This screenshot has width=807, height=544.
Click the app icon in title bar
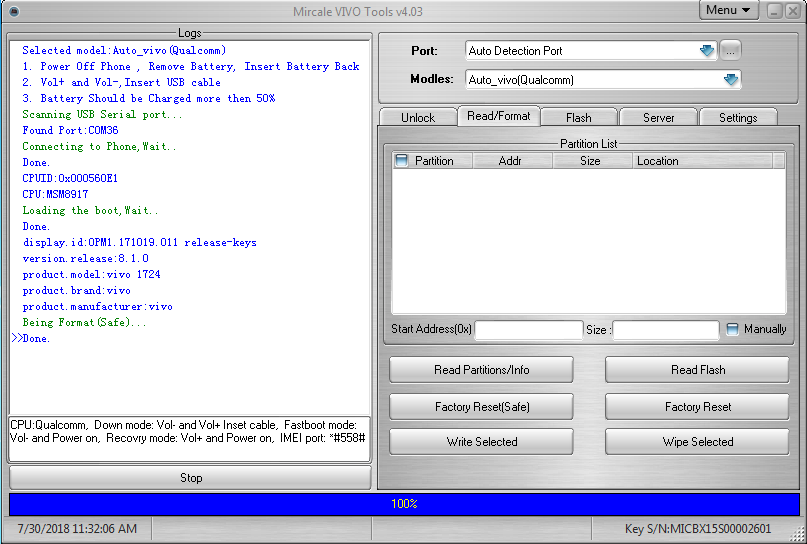[14, 11]
